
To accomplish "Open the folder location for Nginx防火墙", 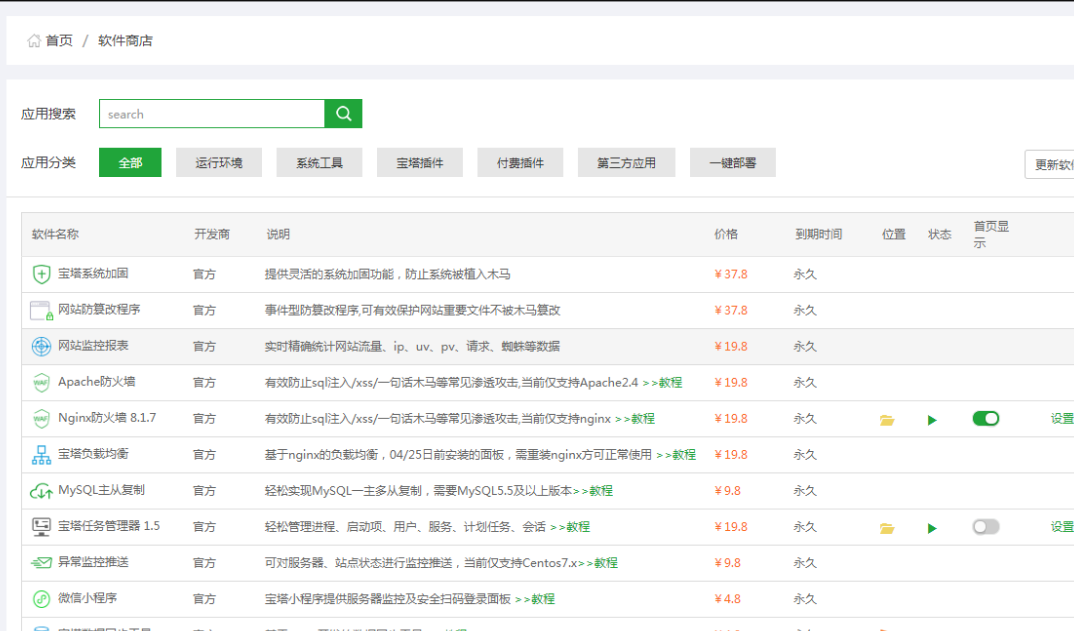I will pos(887,420).
